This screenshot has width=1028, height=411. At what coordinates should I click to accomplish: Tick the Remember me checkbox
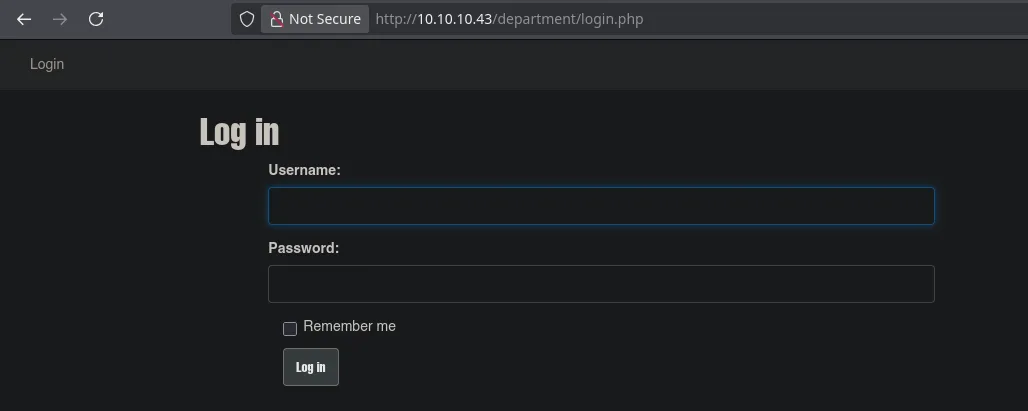[x=290, y=328]
